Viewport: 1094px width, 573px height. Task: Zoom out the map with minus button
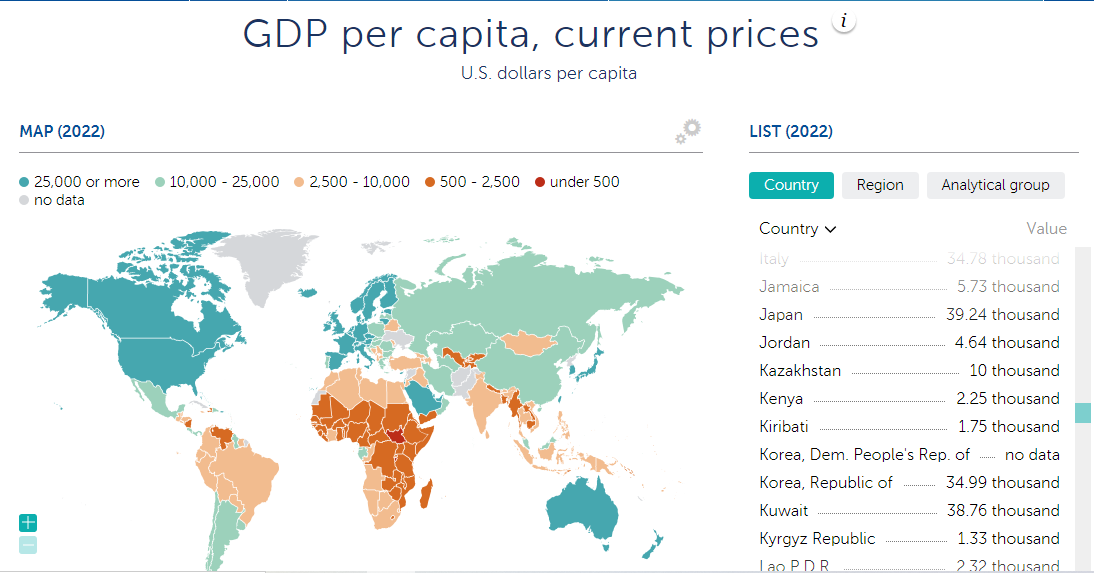click(x=28, y=545)
